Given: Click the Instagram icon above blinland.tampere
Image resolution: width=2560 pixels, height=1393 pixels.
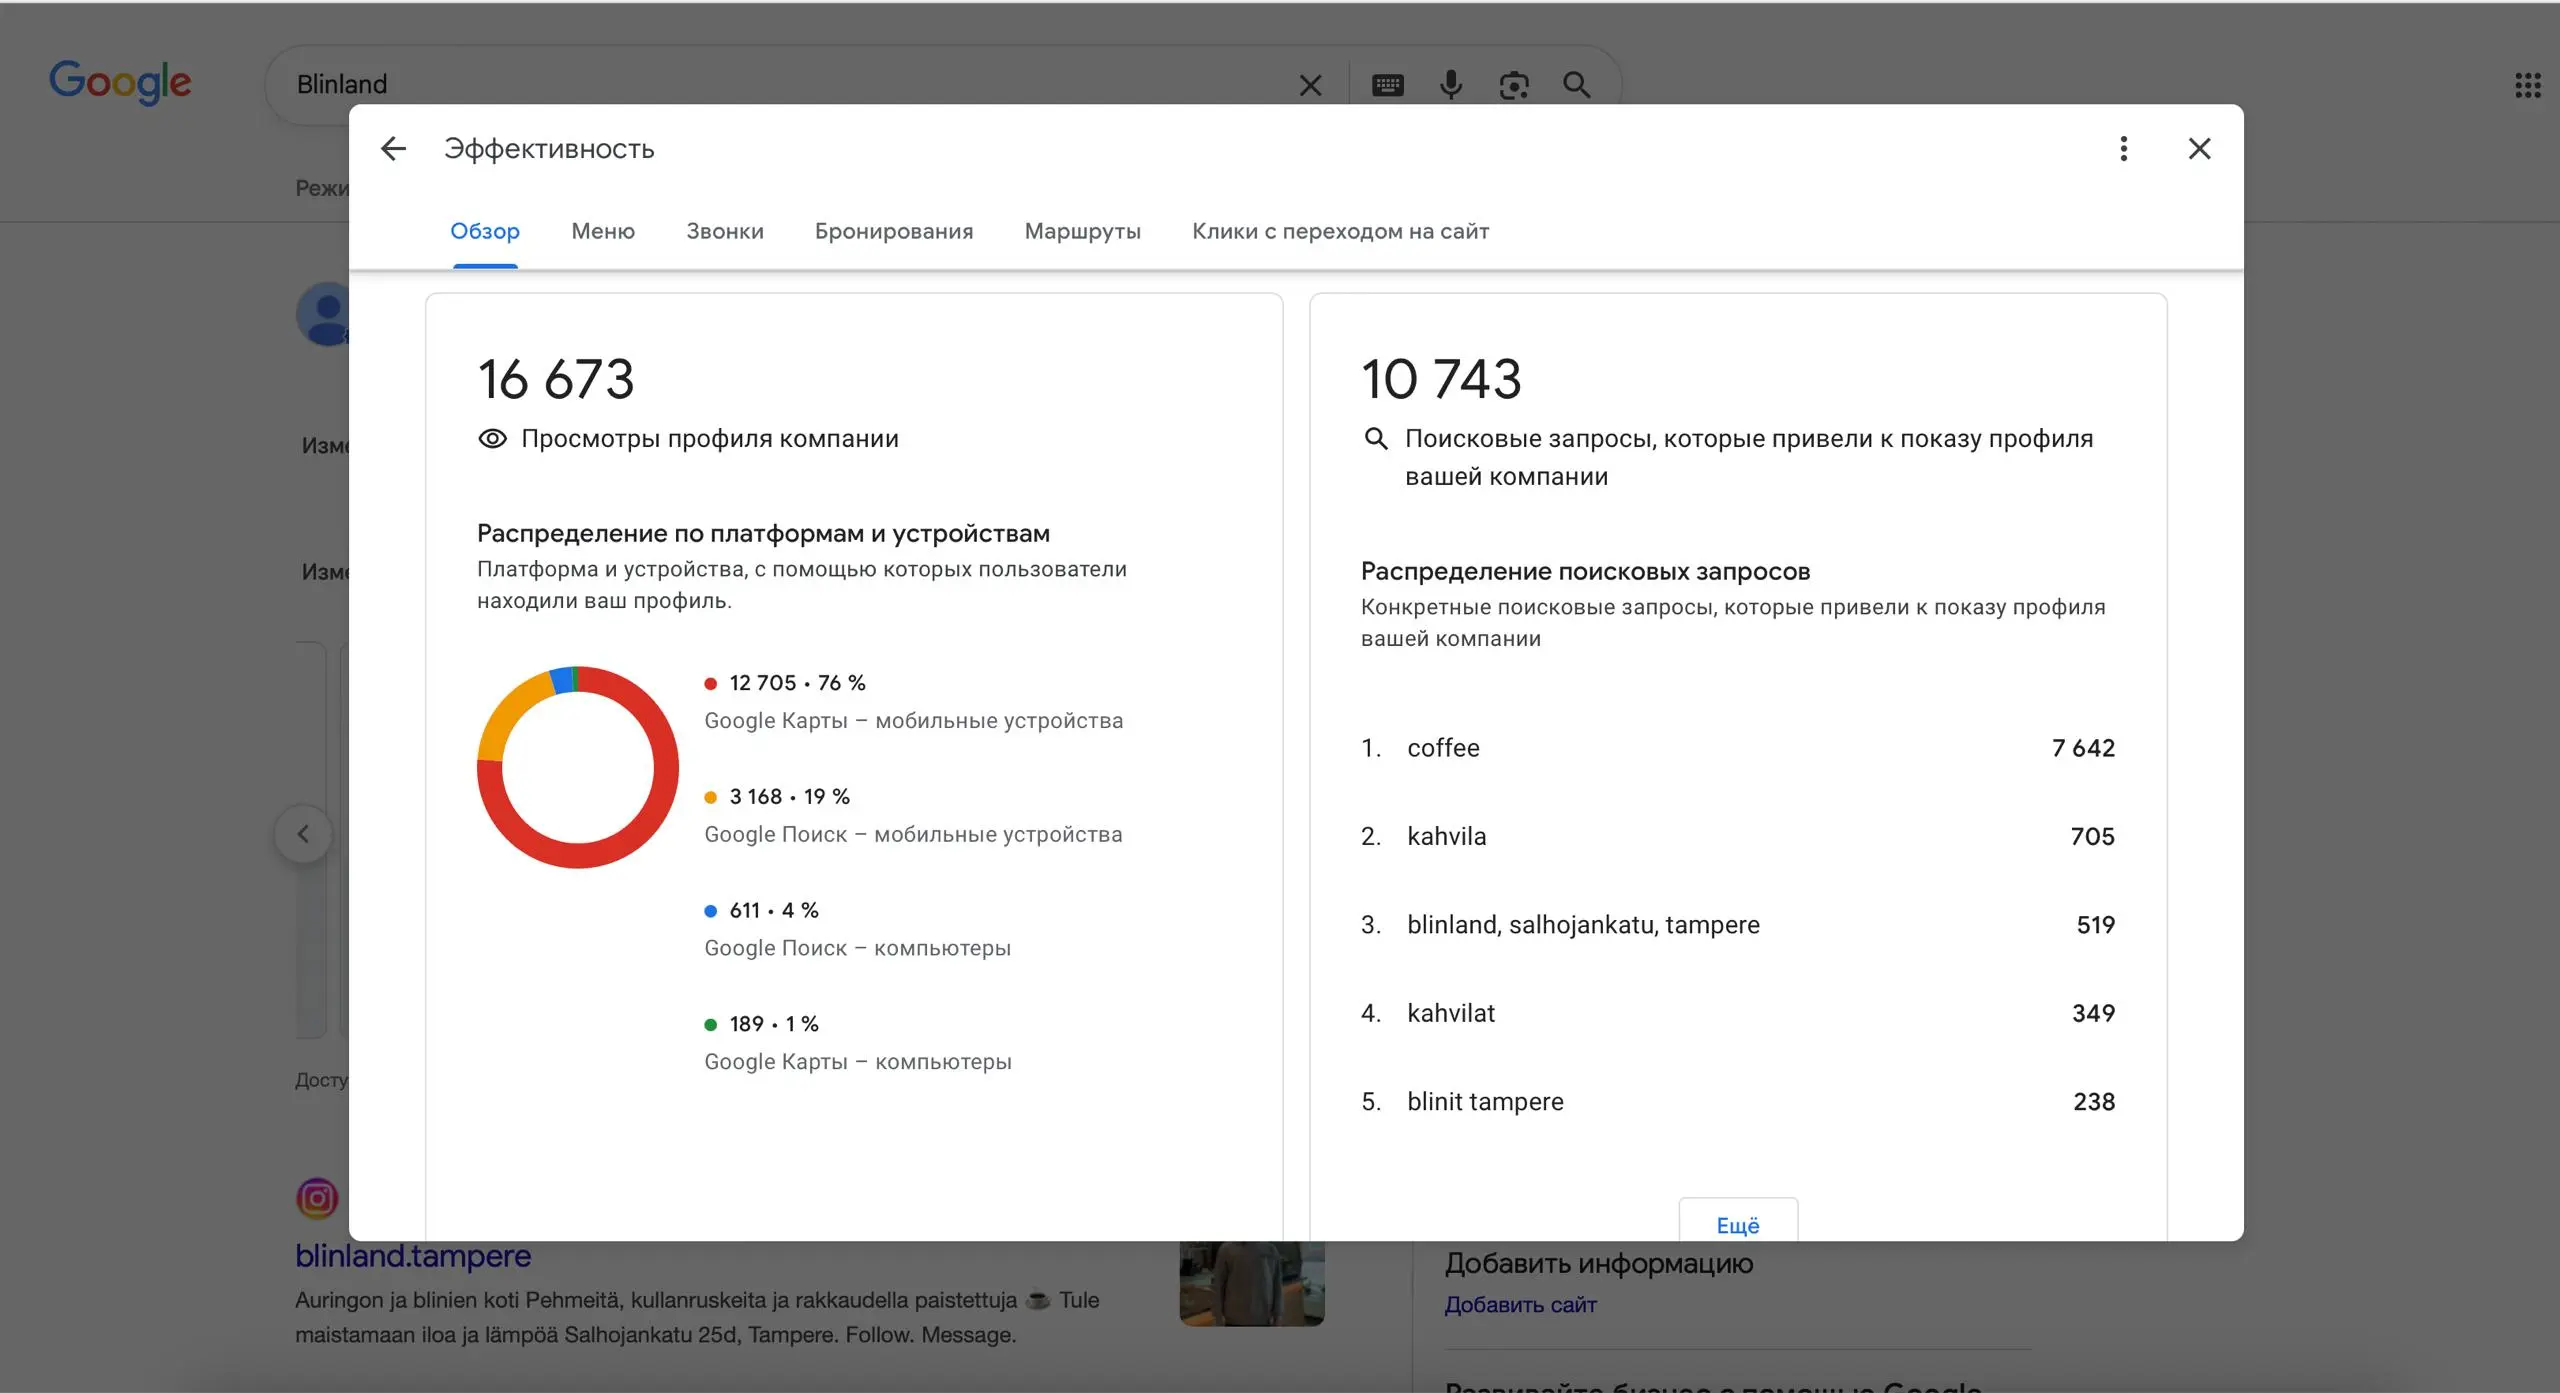Looking at the screenshot, I should pos(317,1197).
